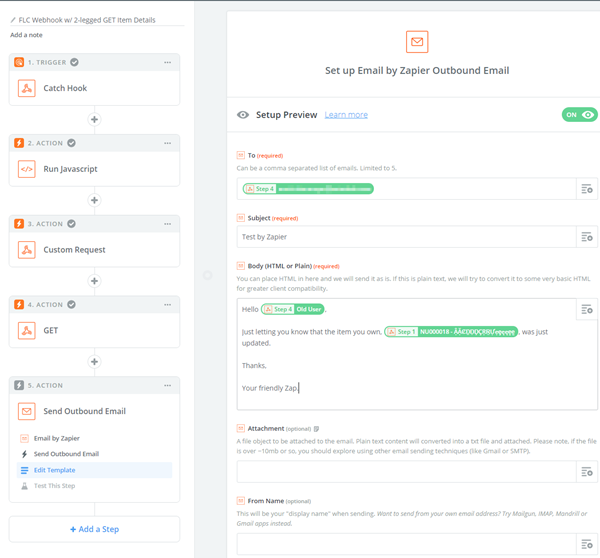Click the Attachment input field
Image resolution: width=600 pixels, height=558 pixels.
(x=406, y=472)
